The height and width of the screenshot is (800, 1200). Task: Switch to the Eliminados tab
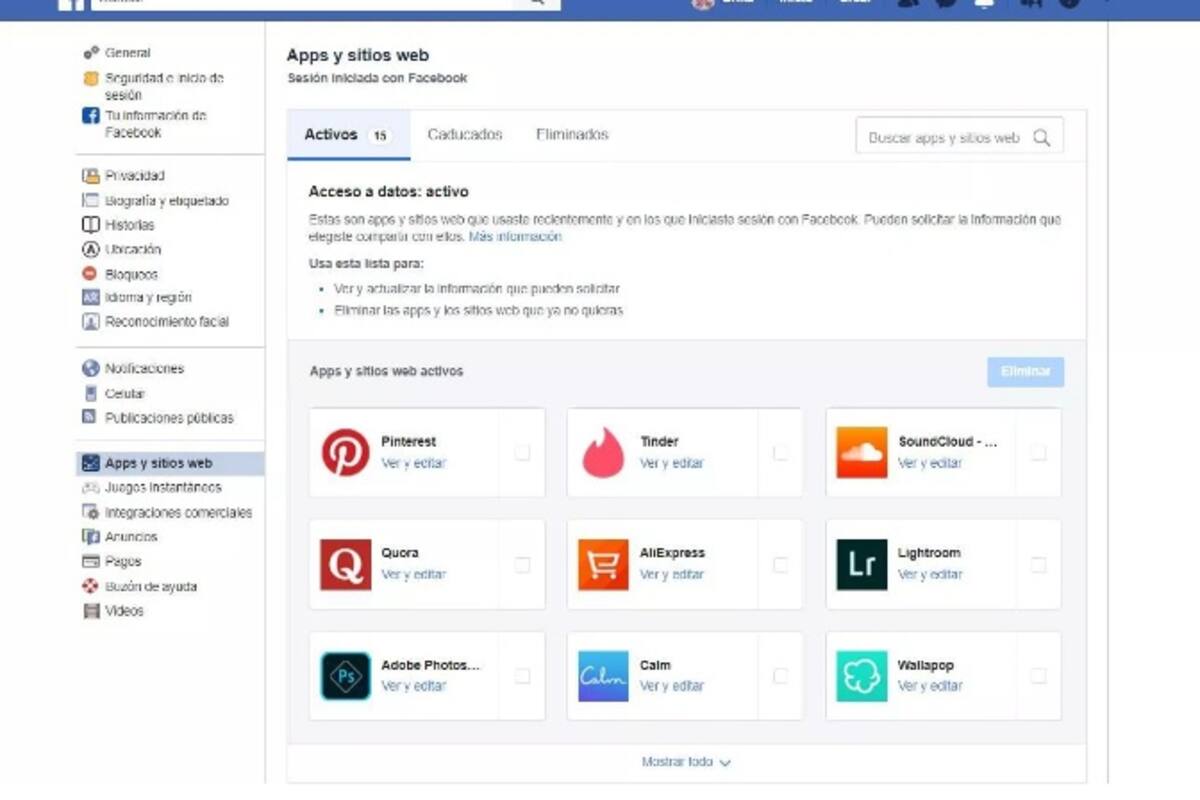pyautogui.click(x=572, y=135)
